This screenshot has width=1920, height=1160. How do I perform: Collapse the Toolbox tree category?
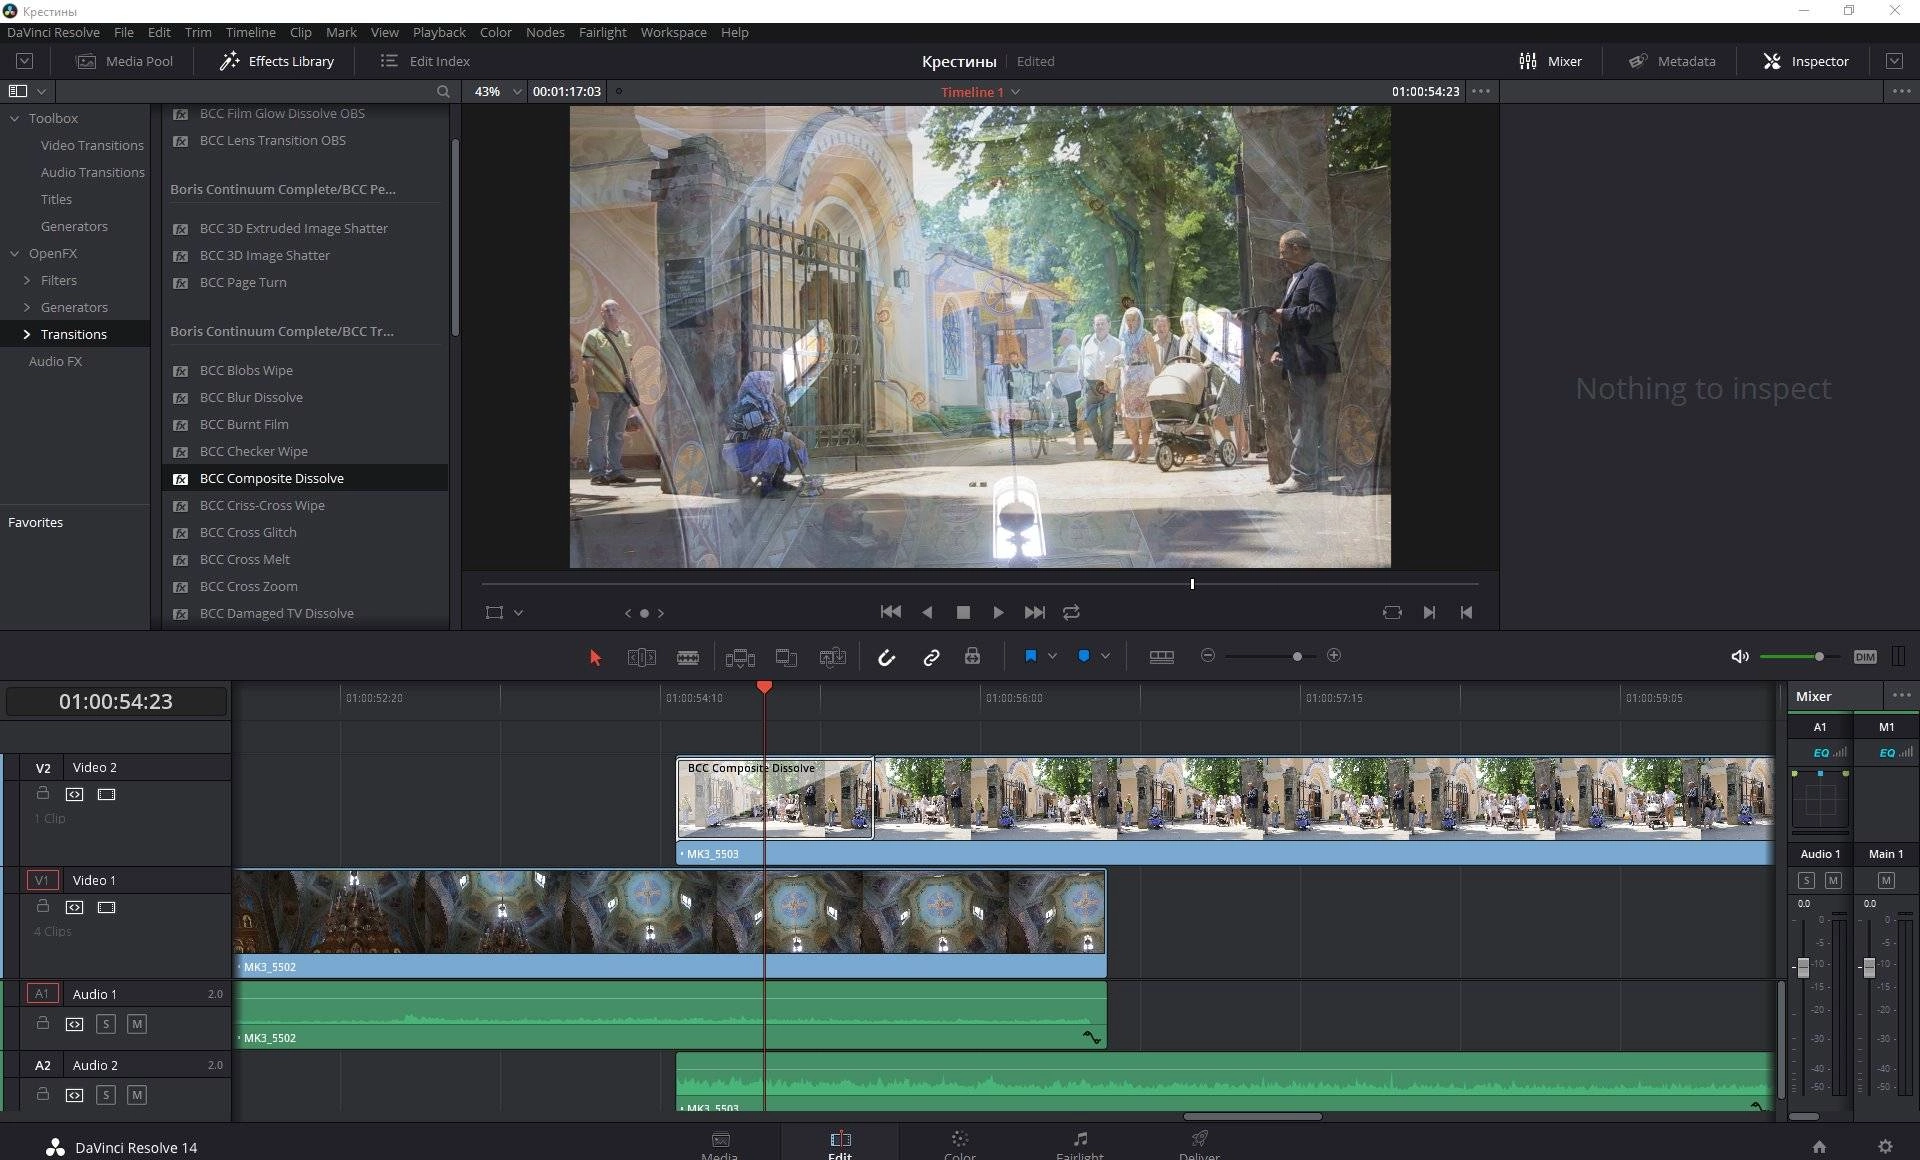[15, 118]
